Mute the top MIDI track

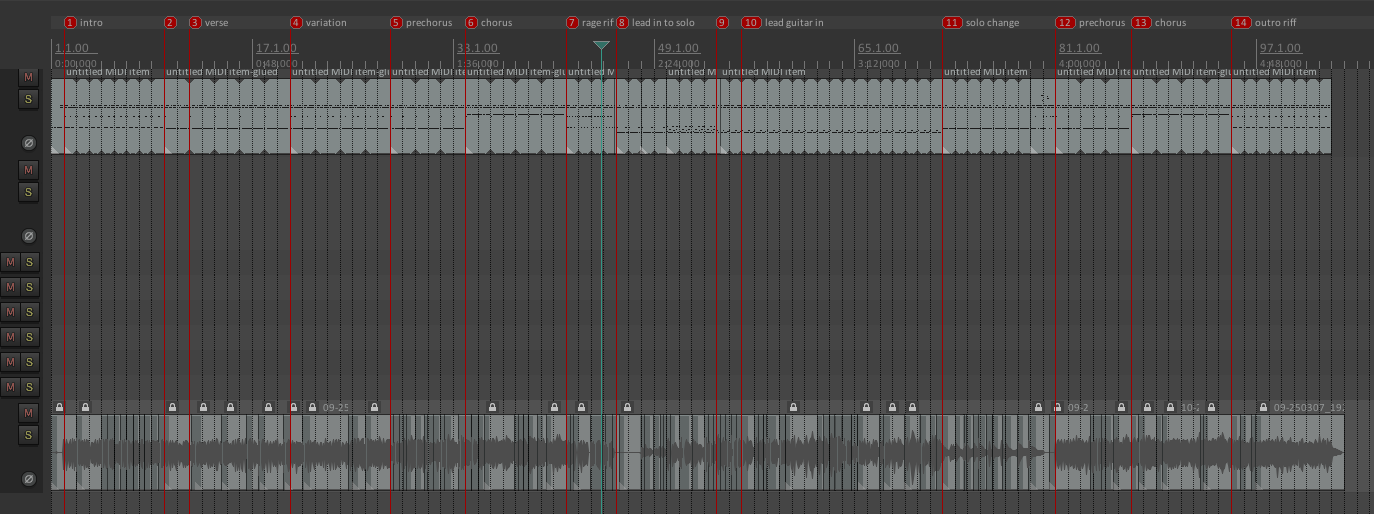coord(29,77)
